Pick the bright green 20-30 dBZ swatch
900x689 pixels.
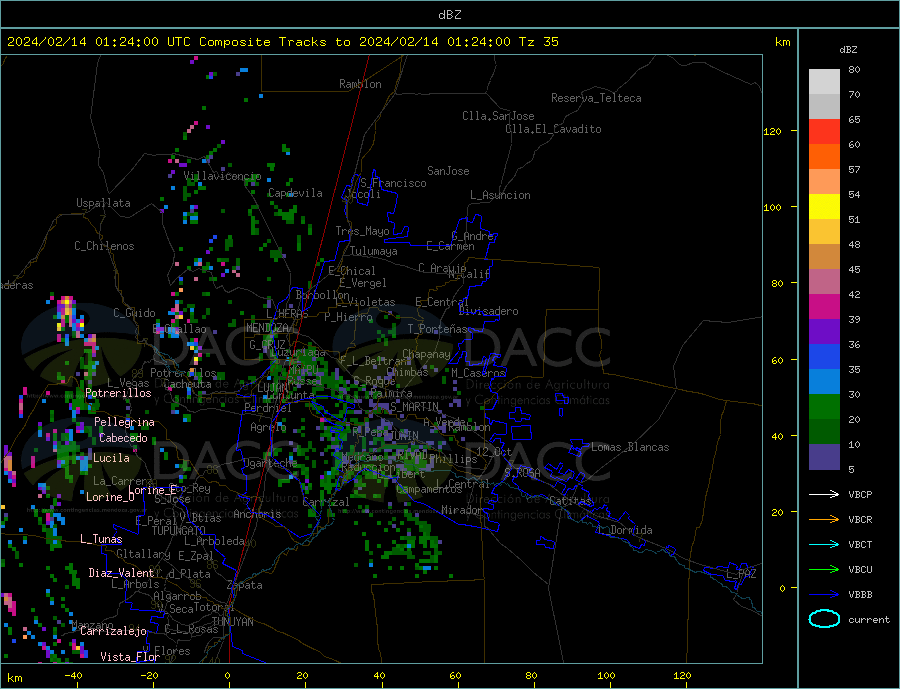pos(824,407)
